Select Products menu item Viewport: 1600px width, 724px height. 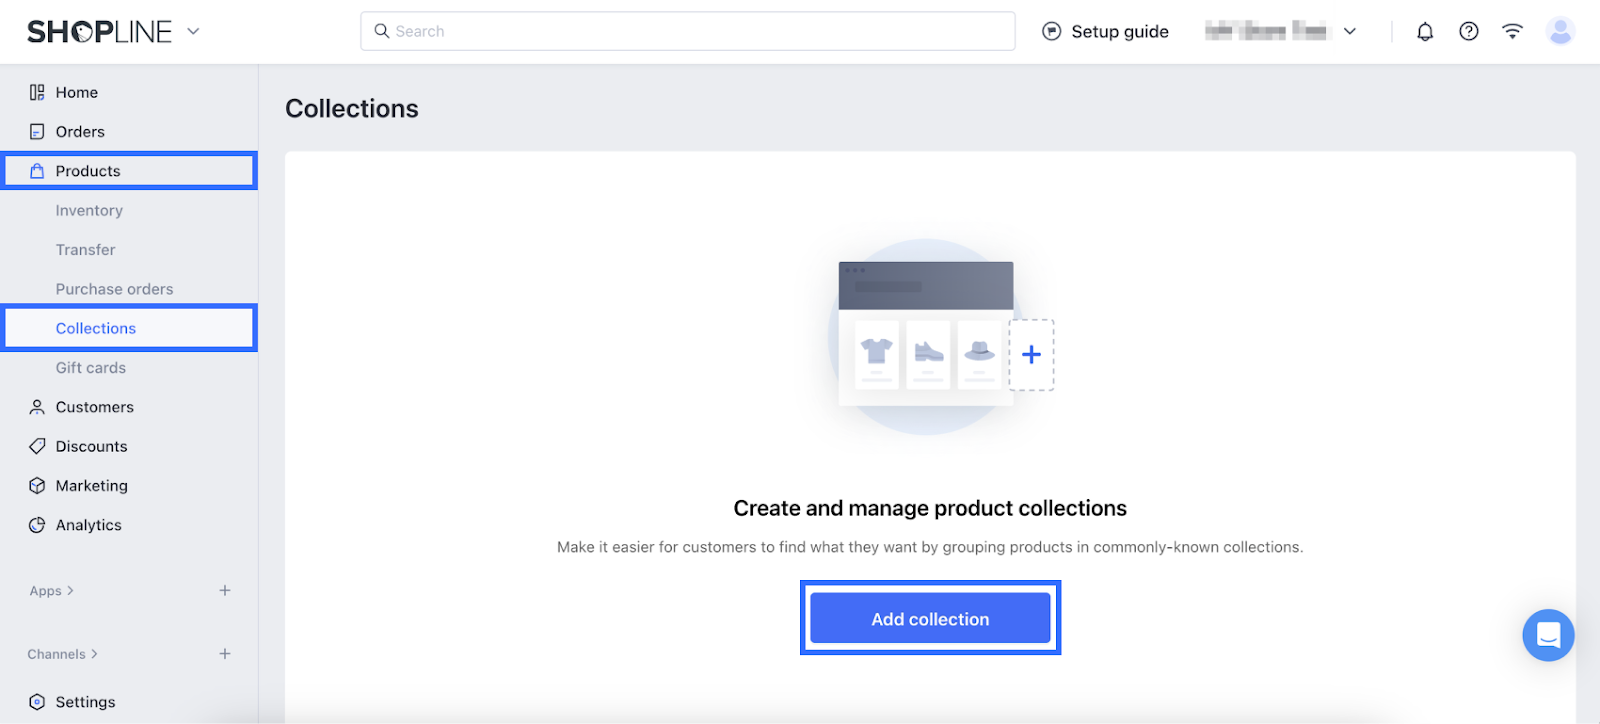coord(129,171)
